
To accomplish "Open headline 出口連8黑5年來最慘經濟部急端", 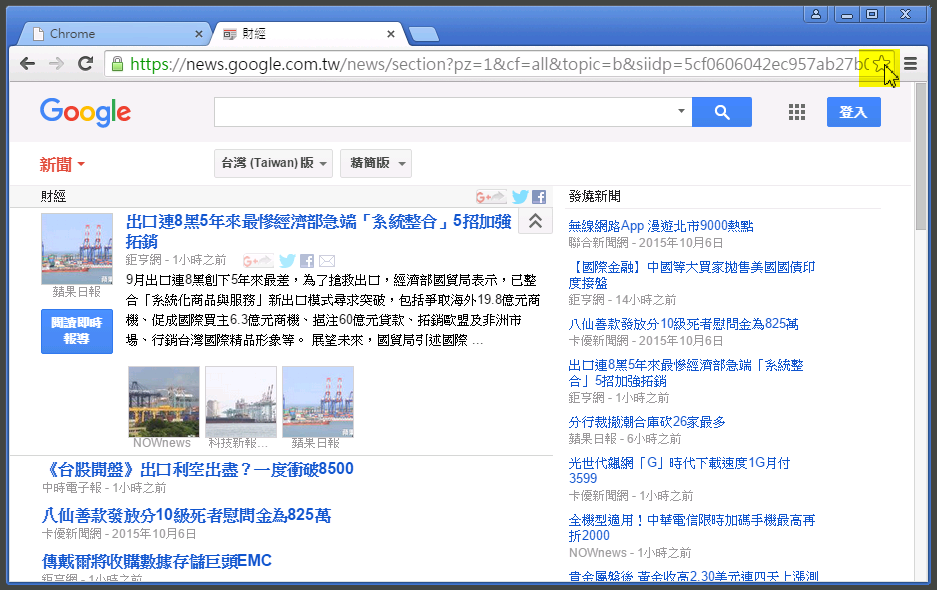I will [x=319, y=231].
